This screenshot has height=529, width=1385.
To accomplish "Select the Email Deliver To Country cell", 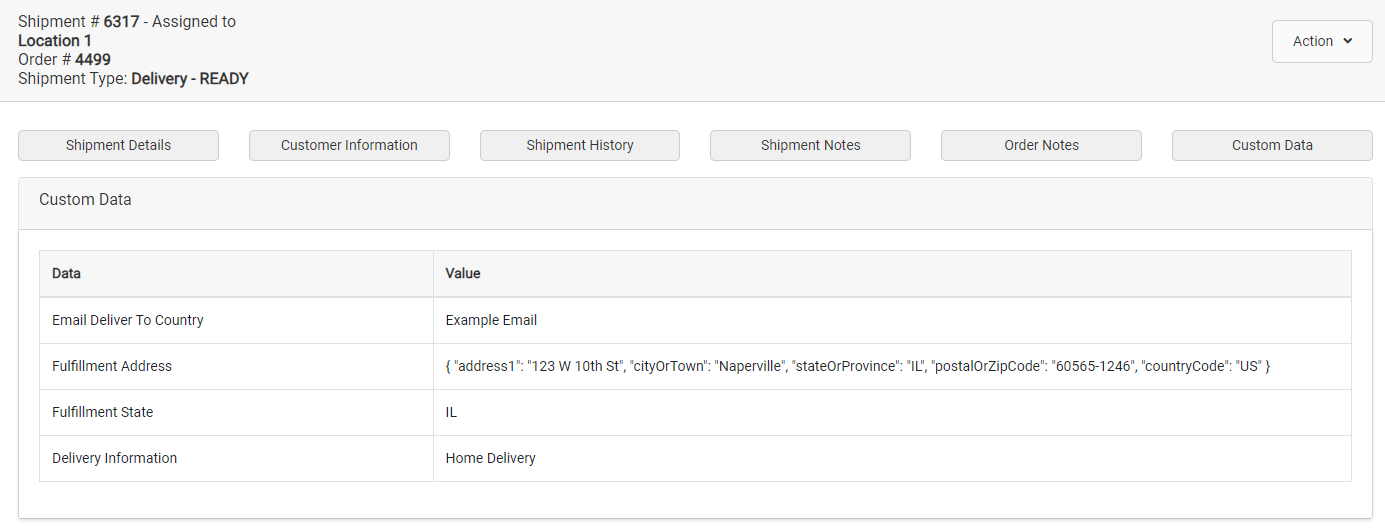I will 236,320.
